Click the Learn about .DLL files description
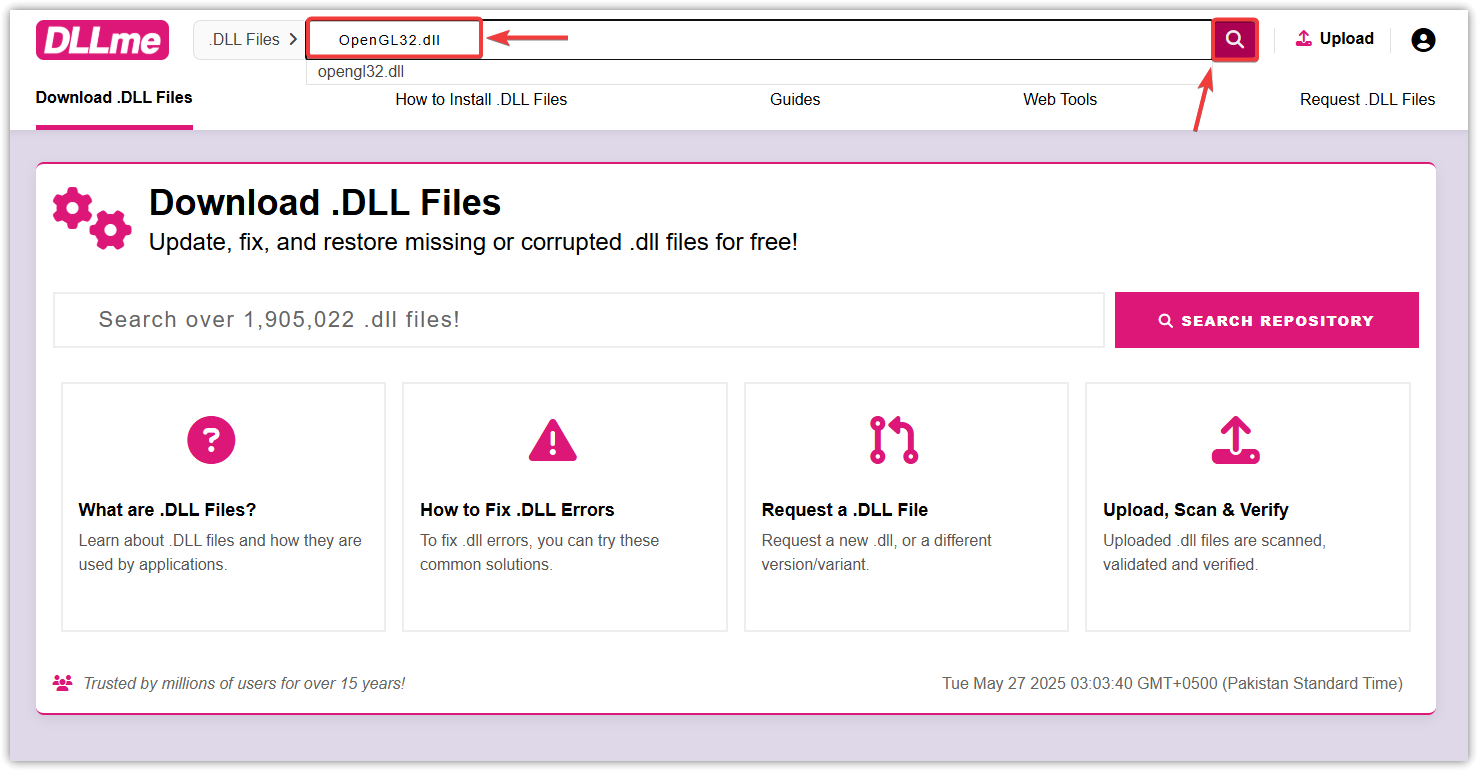Viewport: 1478px width, 771px height. pos(220,552)
